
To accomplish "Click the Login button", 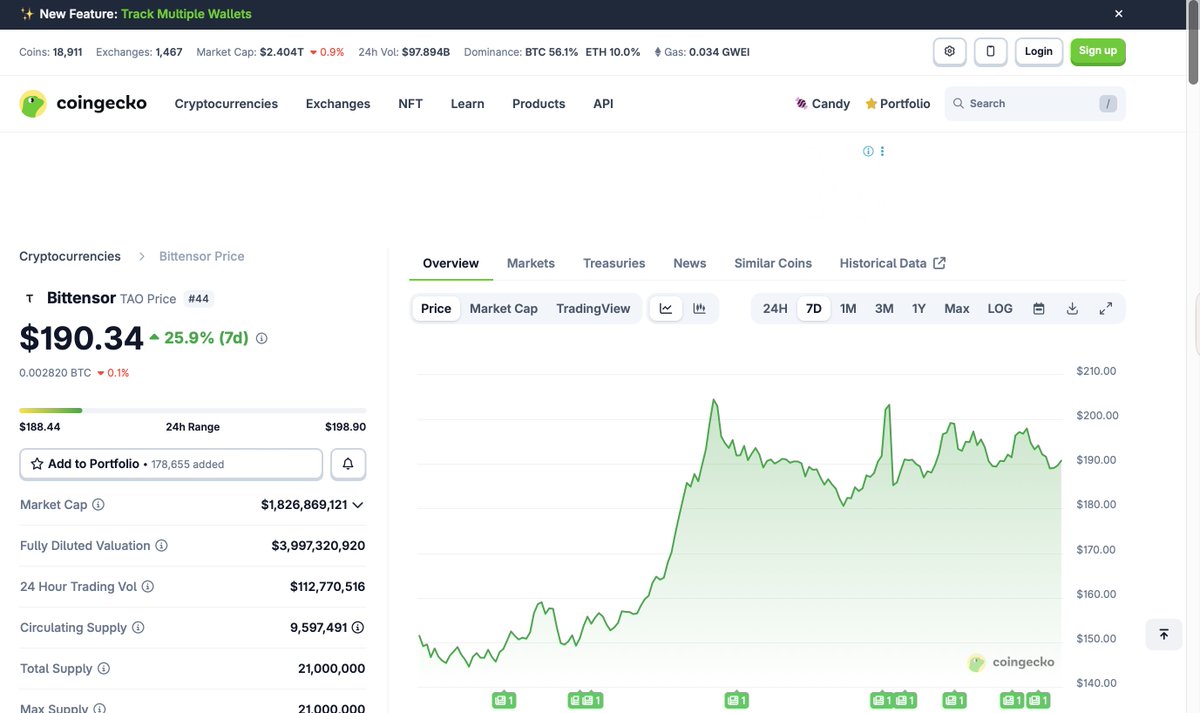I will click(1039, 51).
